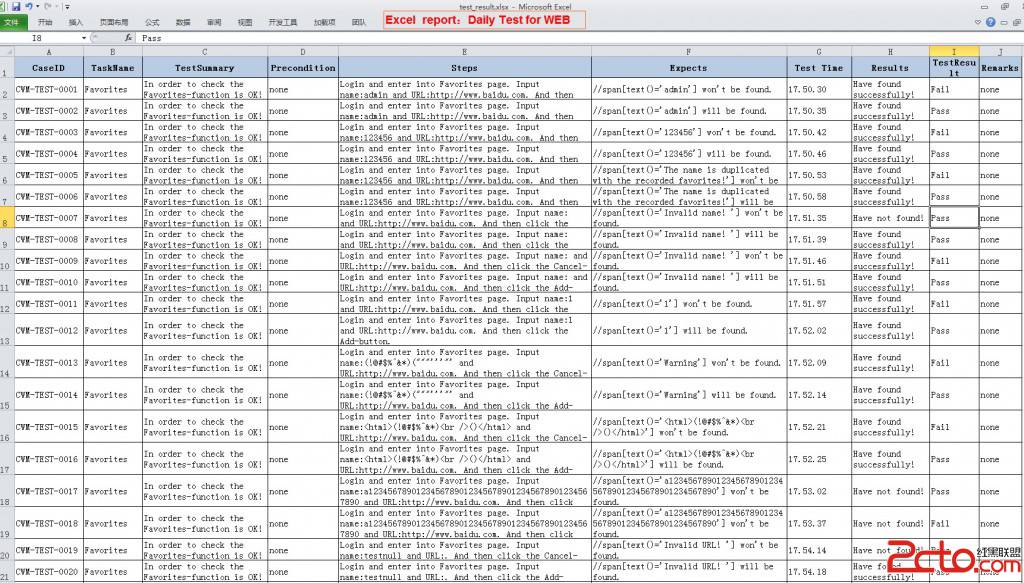Select Steps cell for CVM-TEST-0015
The width and height of the screenshot is (1024, 583).
click(464, 427)
